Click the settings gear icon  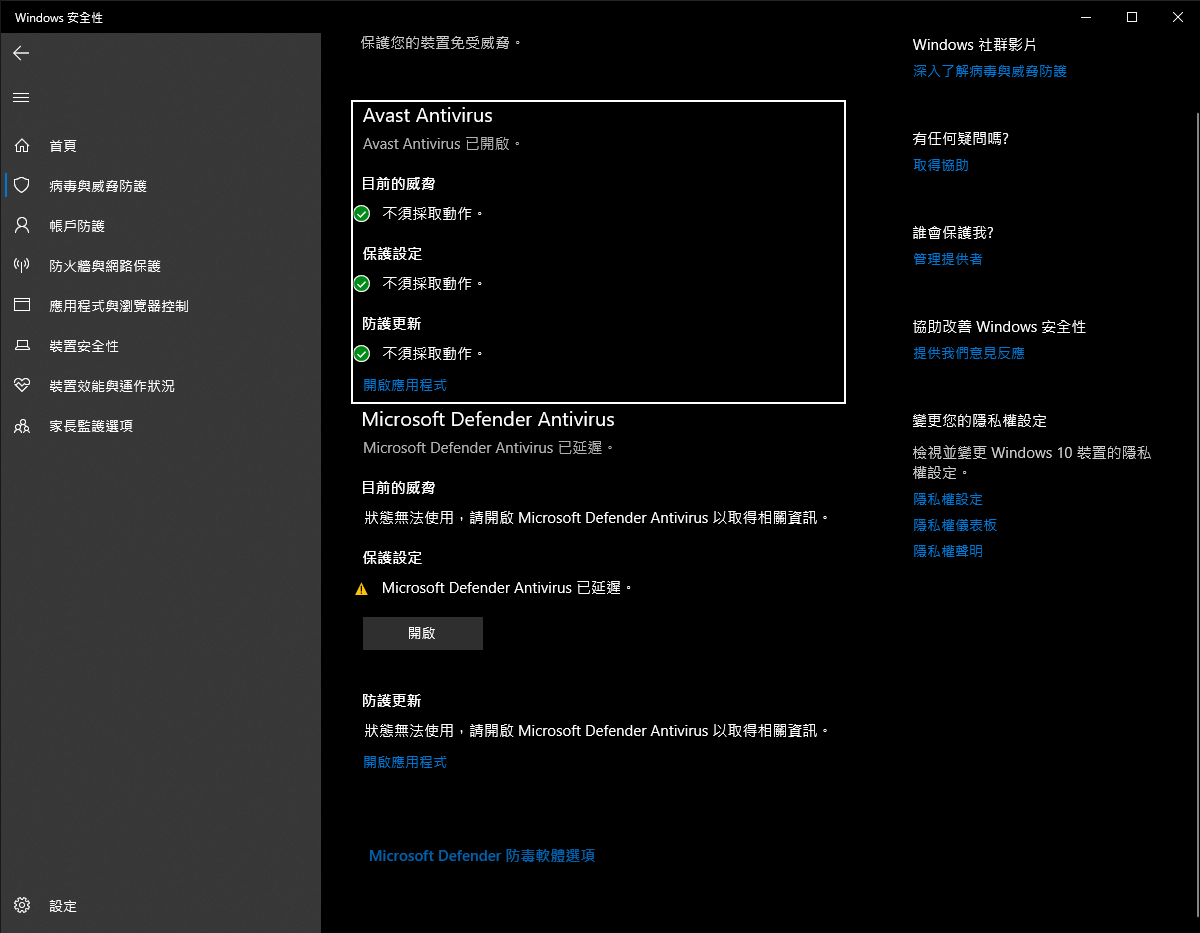[21, 906]
